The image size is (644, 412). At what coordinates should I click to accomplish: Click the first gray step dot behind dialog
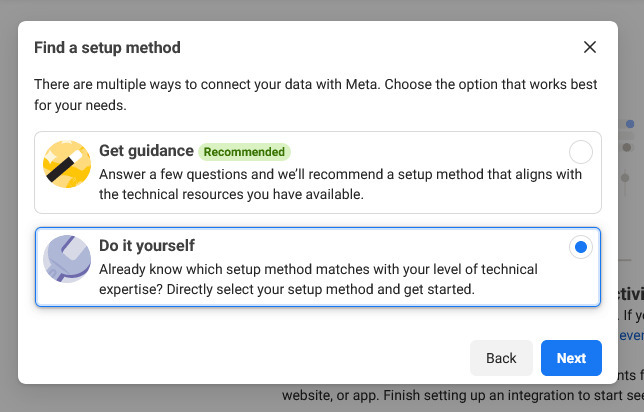click(x=628, y=147)
